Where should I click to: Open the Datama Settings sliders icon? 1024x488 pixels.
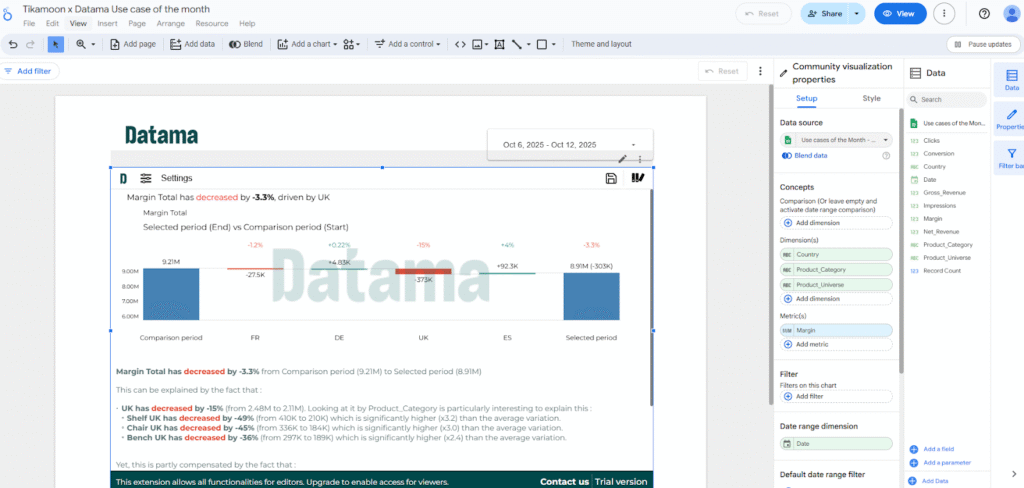click(146, 178)
